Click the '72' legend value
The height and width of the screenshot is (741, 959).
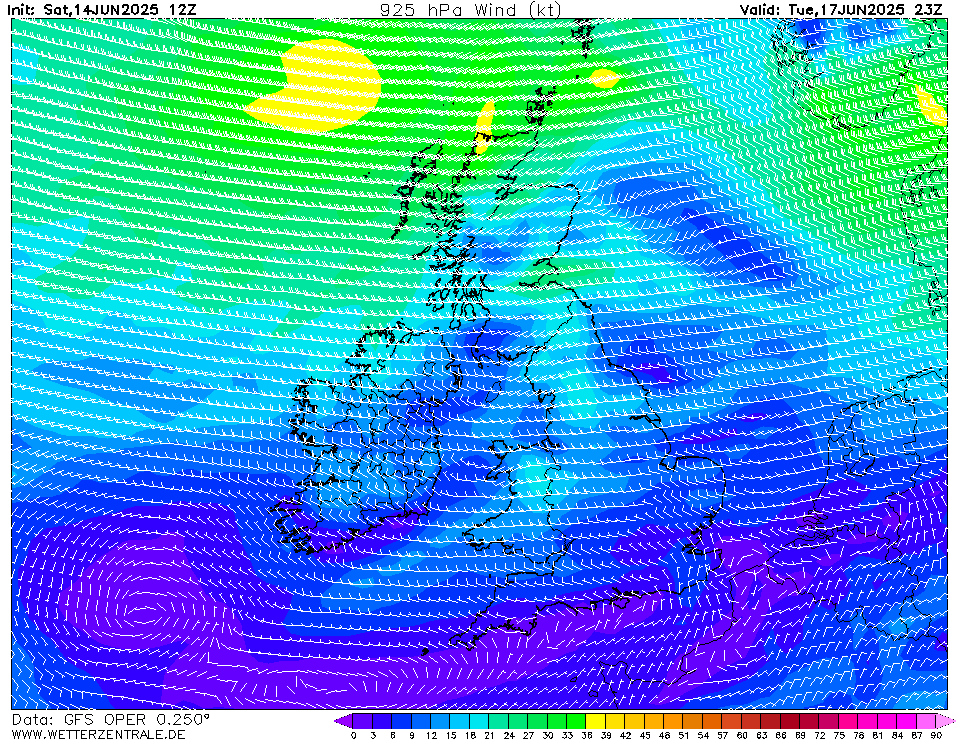820,735
